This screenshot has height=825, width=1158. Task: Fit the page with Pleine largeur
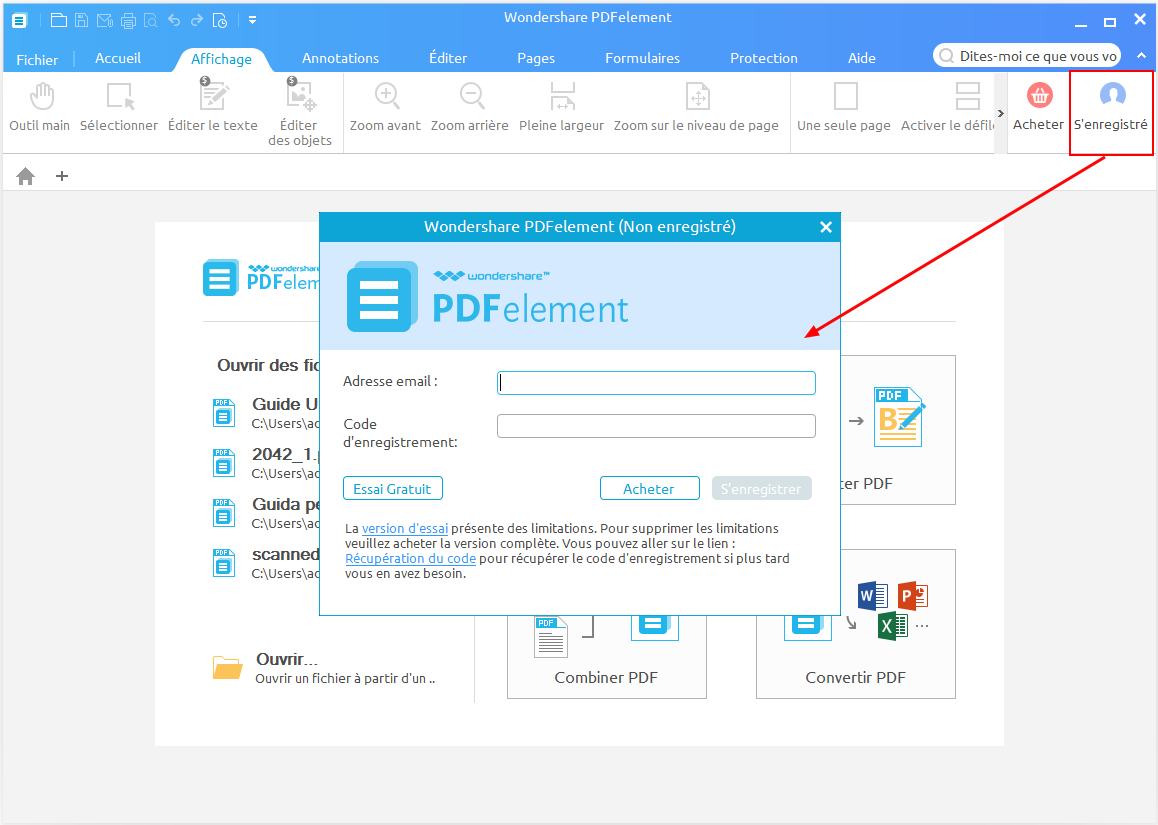pyautogui.click(x=561, y=108)
